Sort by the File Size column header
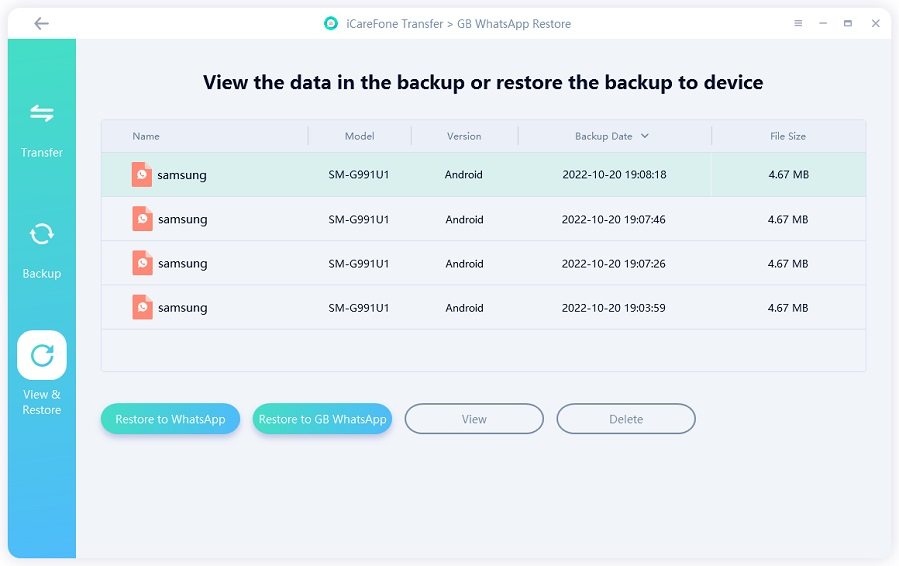This screenshot has height=566, width=899. [788, 136]
